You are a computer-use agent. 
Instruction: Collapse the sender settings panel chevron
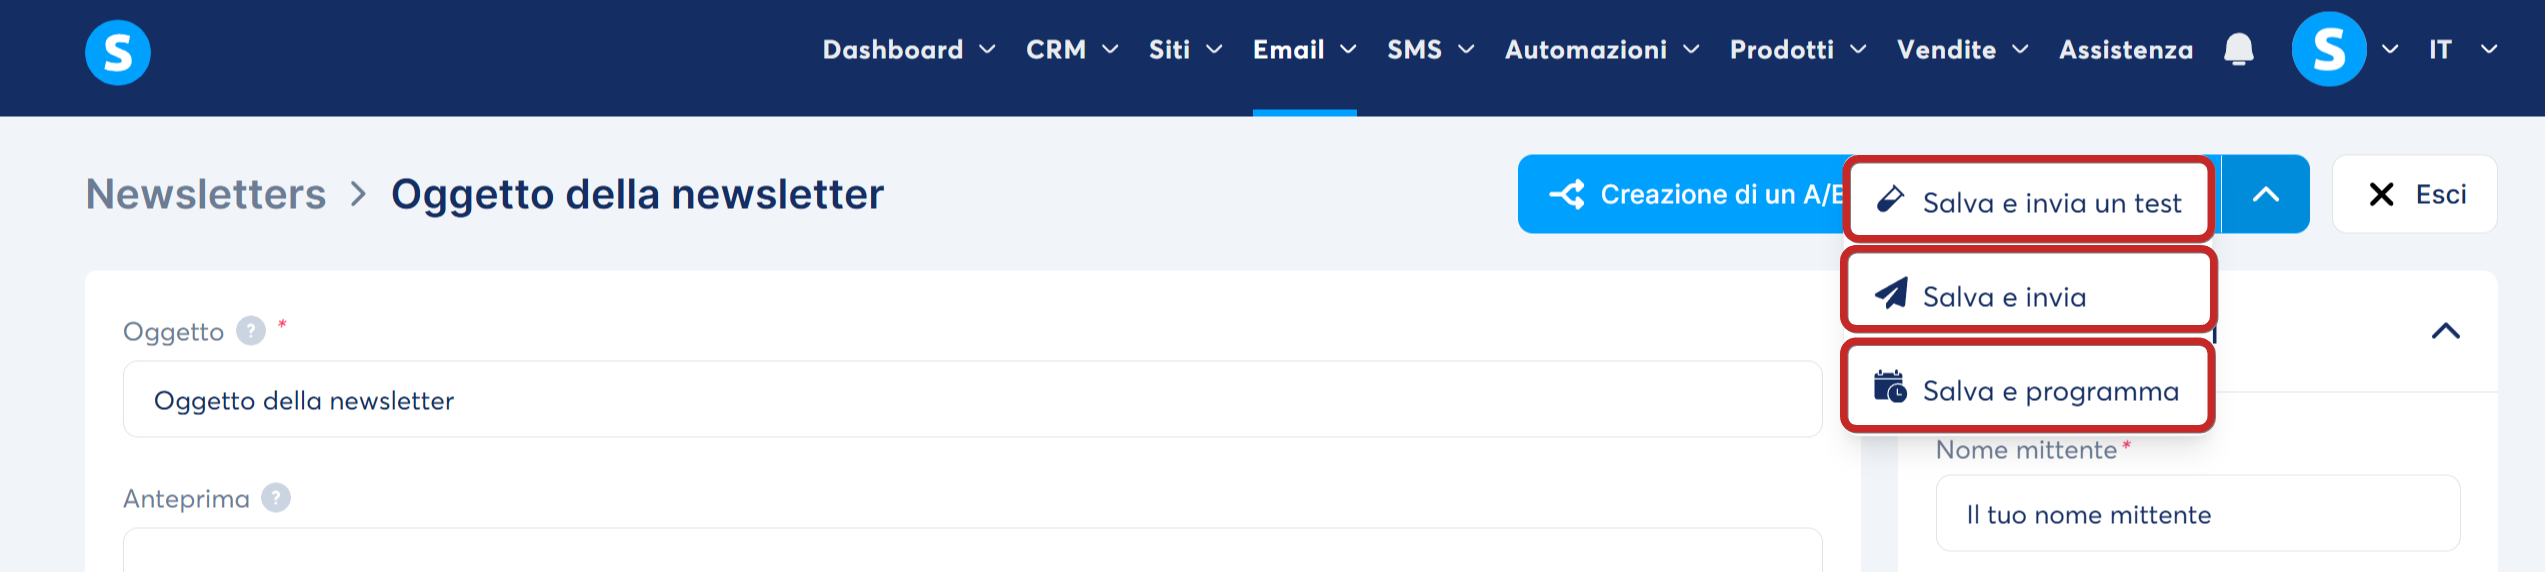(2445, 331)
